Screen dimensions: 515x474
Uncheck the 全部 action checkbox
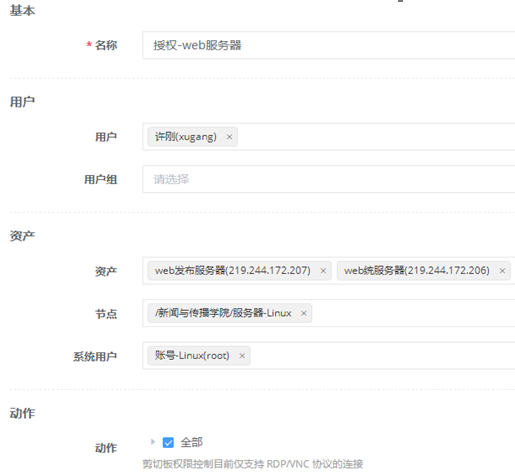(x=168, y=442)
